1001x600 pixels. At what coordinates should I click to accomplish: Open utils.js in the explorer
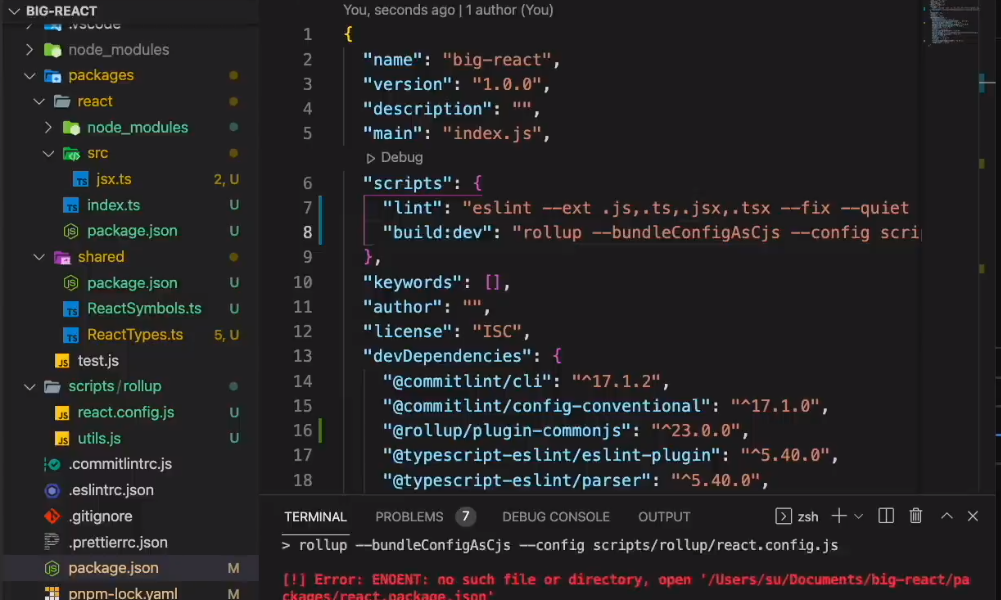coord(99,439)
